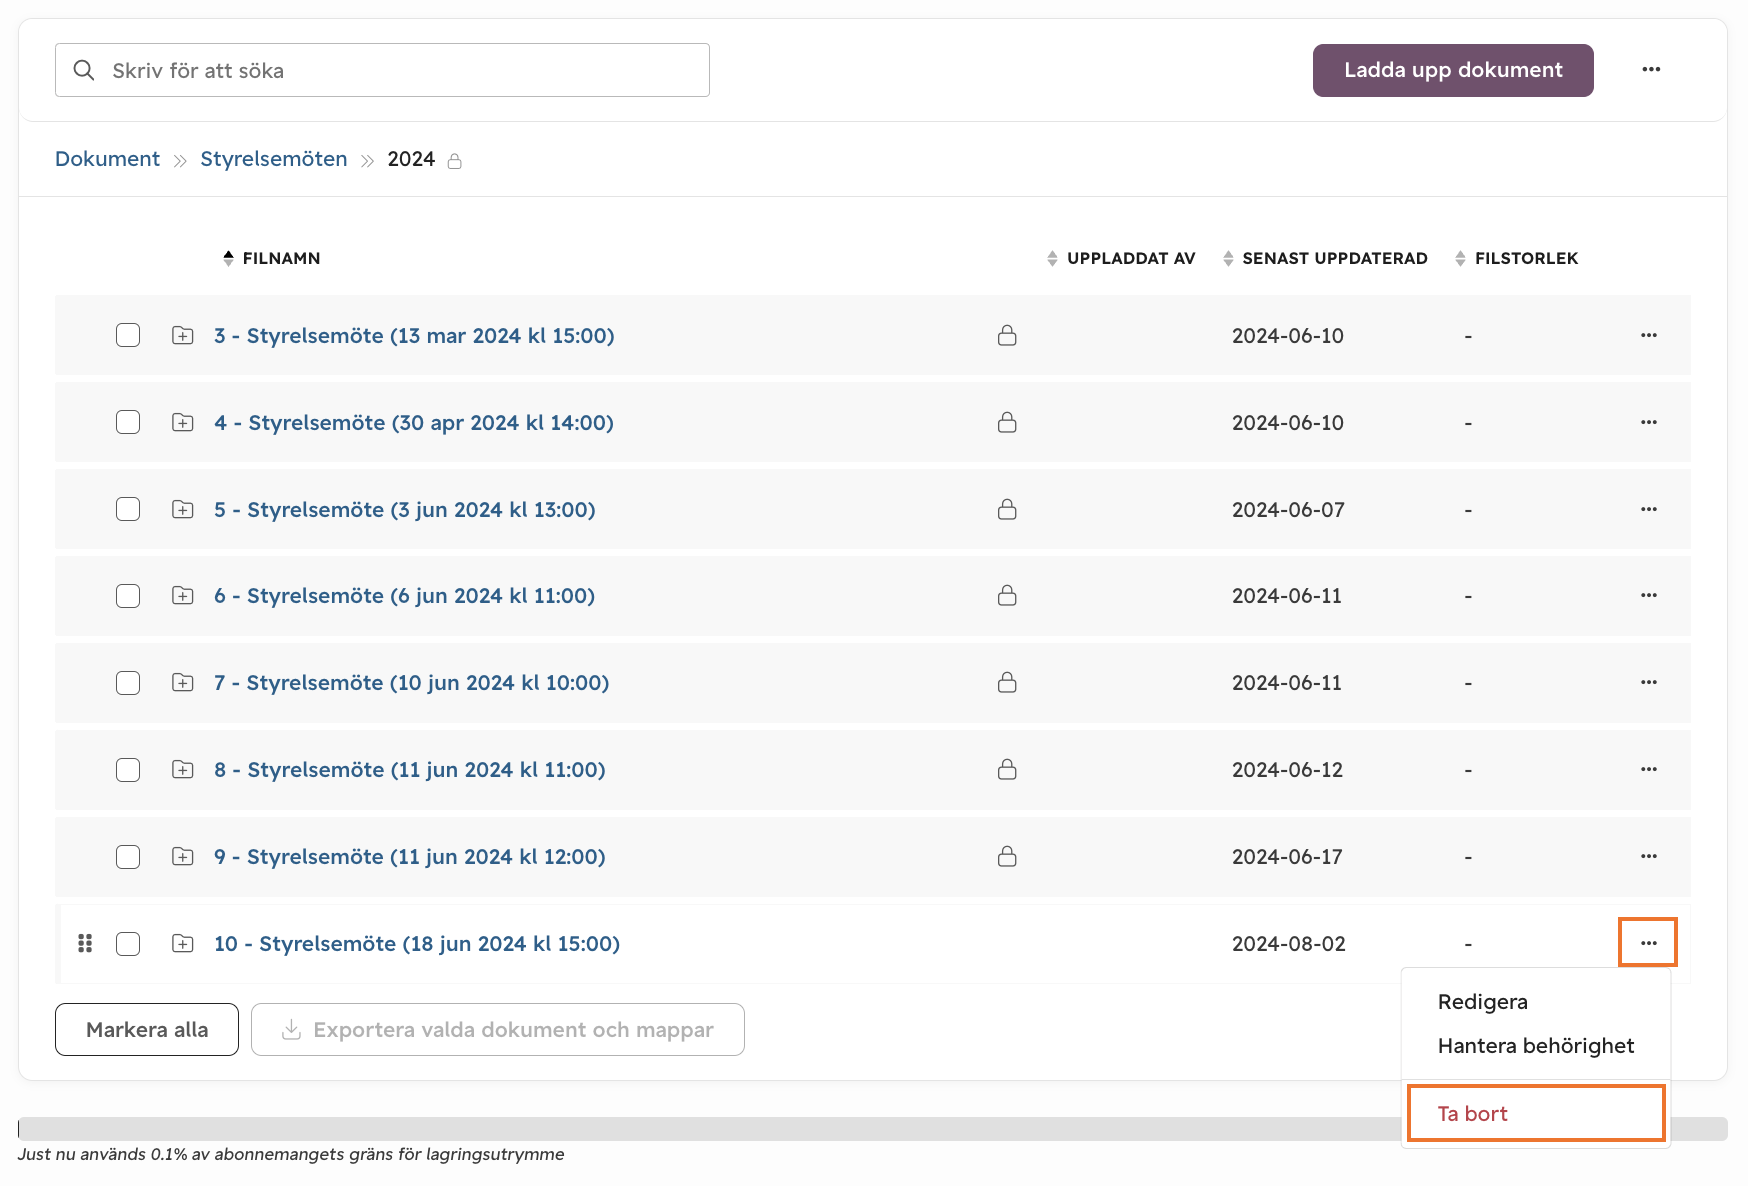
Task: Open 5 - Styrelsemöte (3 jun 2024) folder
Action: [x=405, y=510]
